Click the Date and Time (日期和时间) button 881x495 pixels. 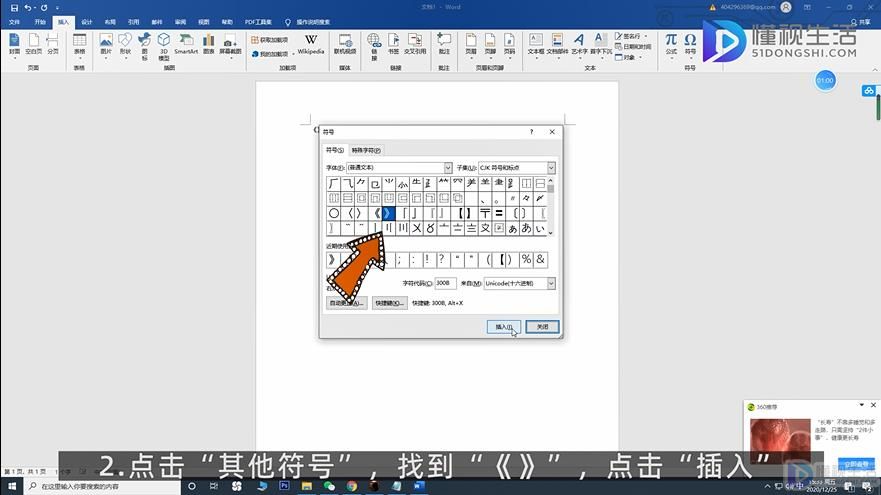[x=633, y=47]
